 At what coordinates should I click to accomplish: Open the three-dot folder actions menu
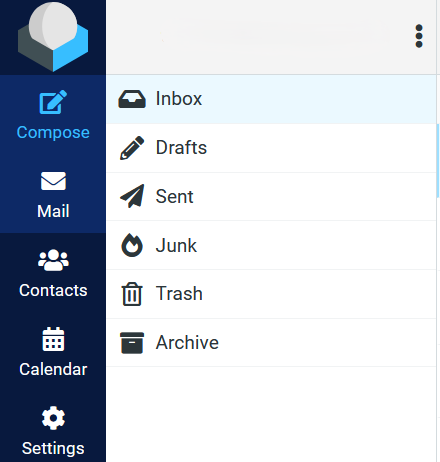[x=419, y=36]
